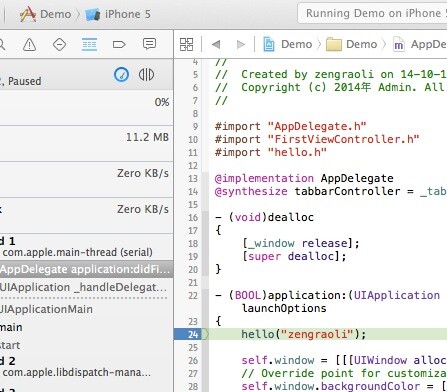Image resolution: width=447 pixels, height=392 pixels.
Task: Click the #import "hello.h" line
Action: coord(271,152)
